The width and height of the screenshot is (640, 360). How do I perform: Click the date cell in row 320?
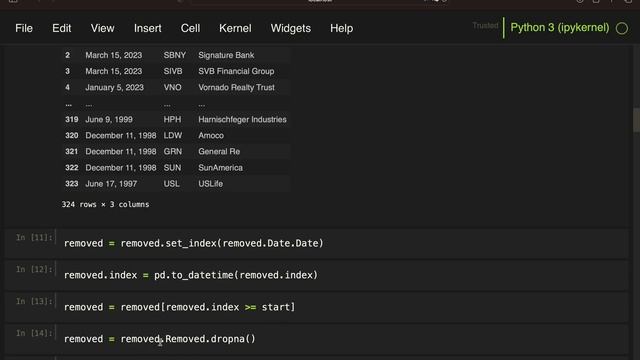pos(121,136)
